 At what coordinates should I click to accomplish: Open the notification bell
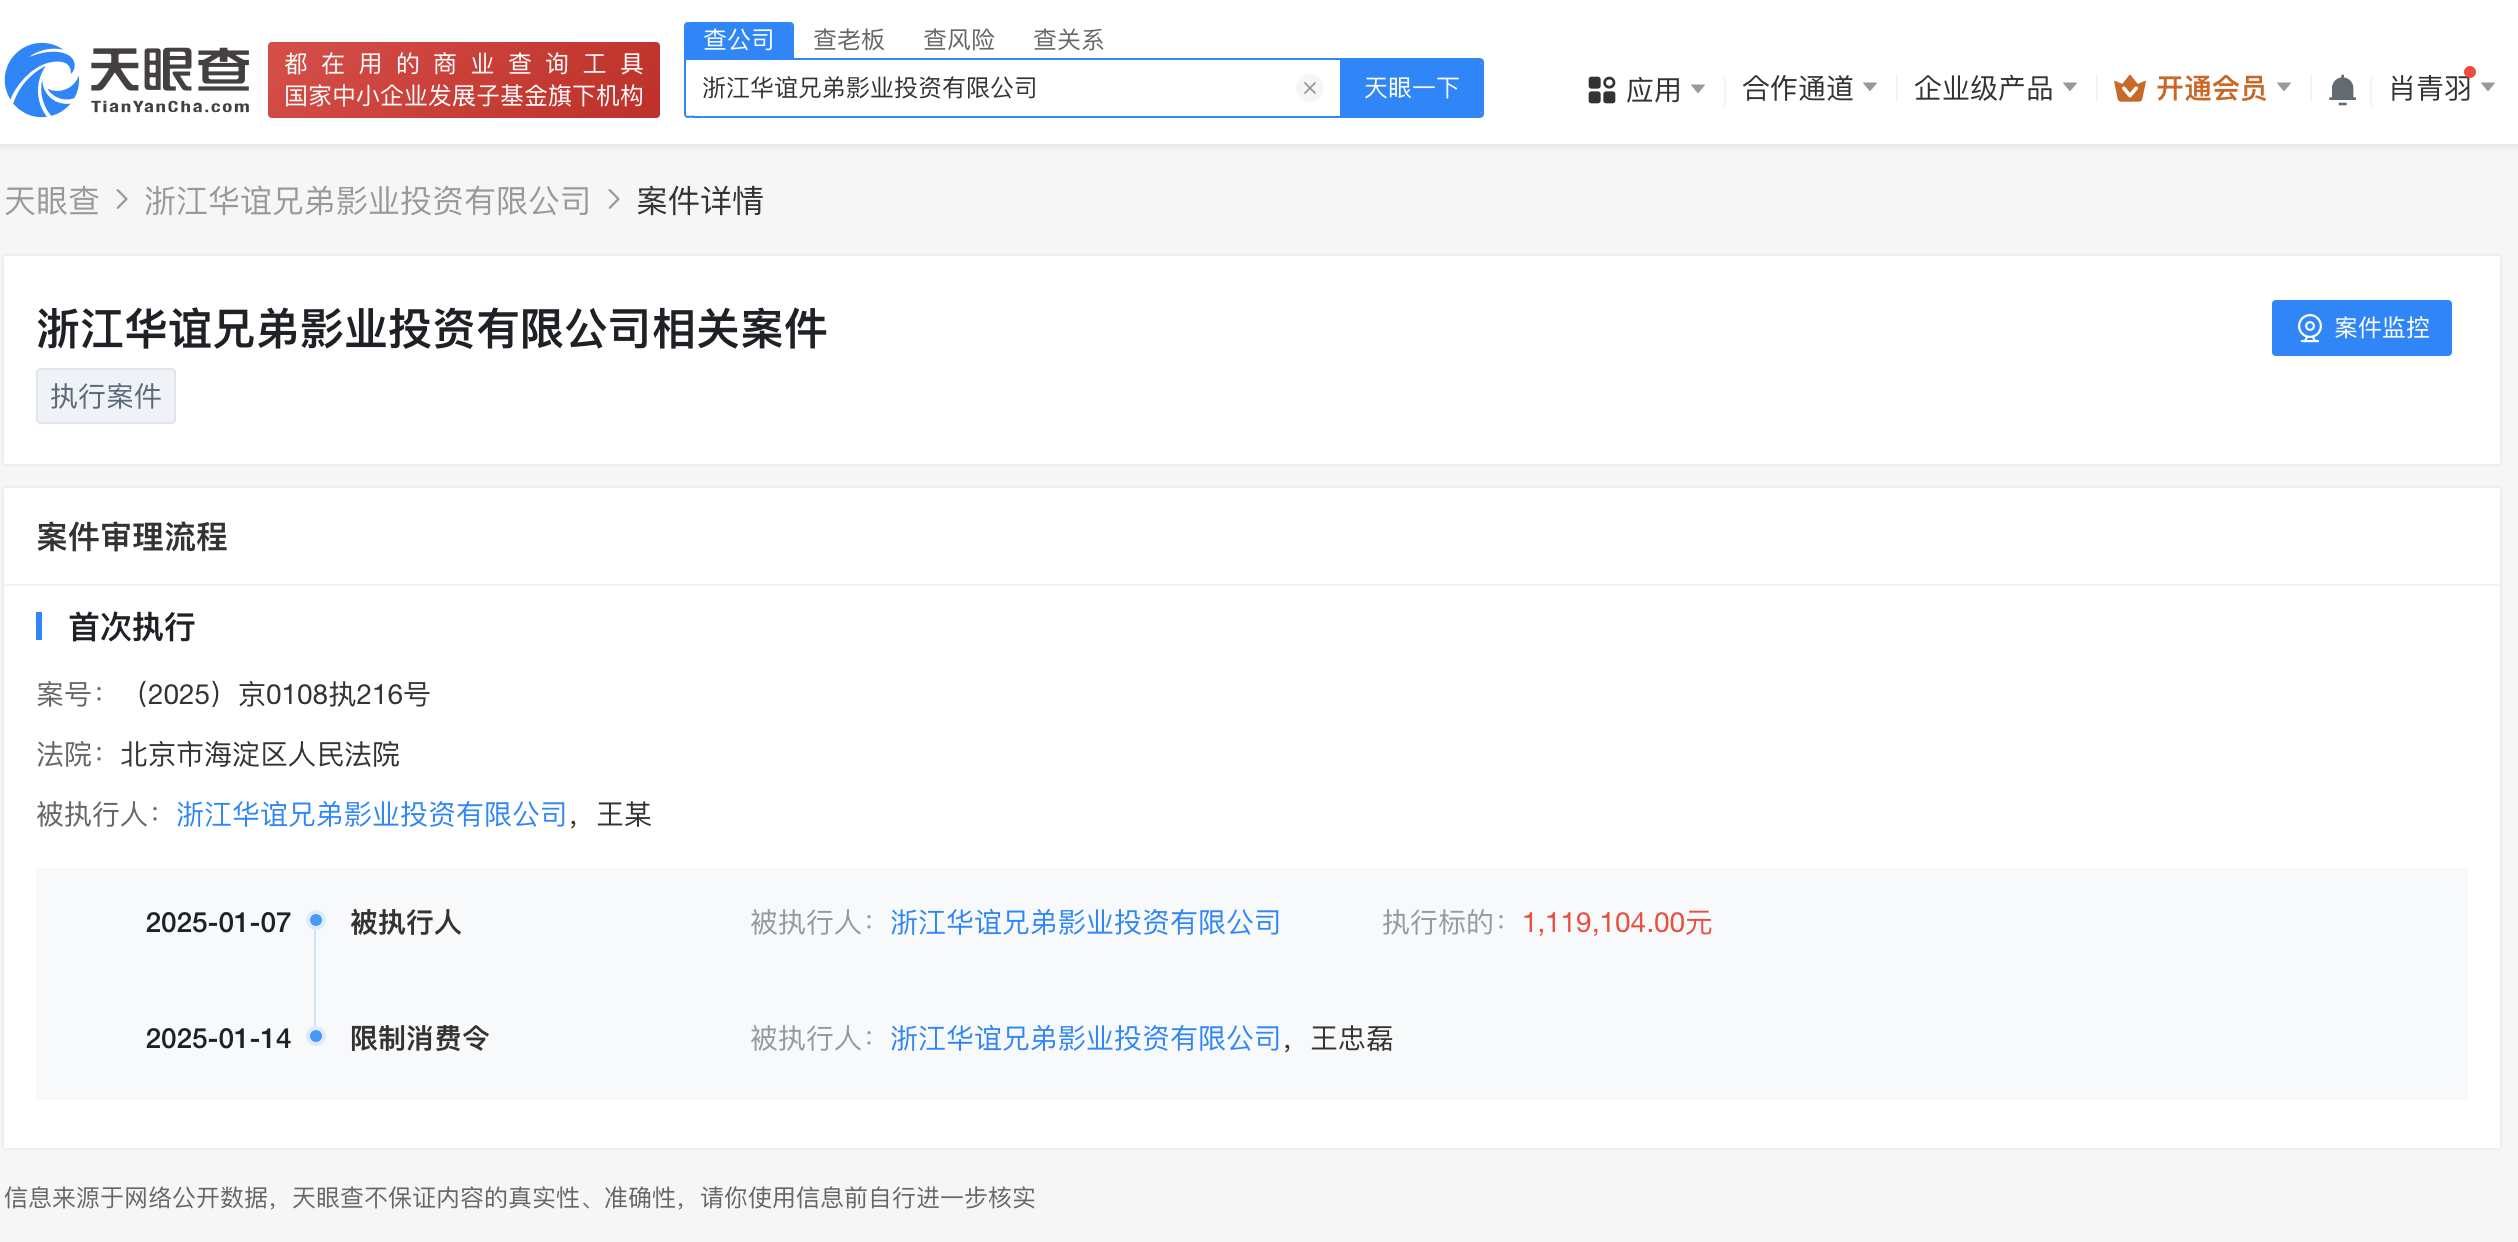(2342, 90)
